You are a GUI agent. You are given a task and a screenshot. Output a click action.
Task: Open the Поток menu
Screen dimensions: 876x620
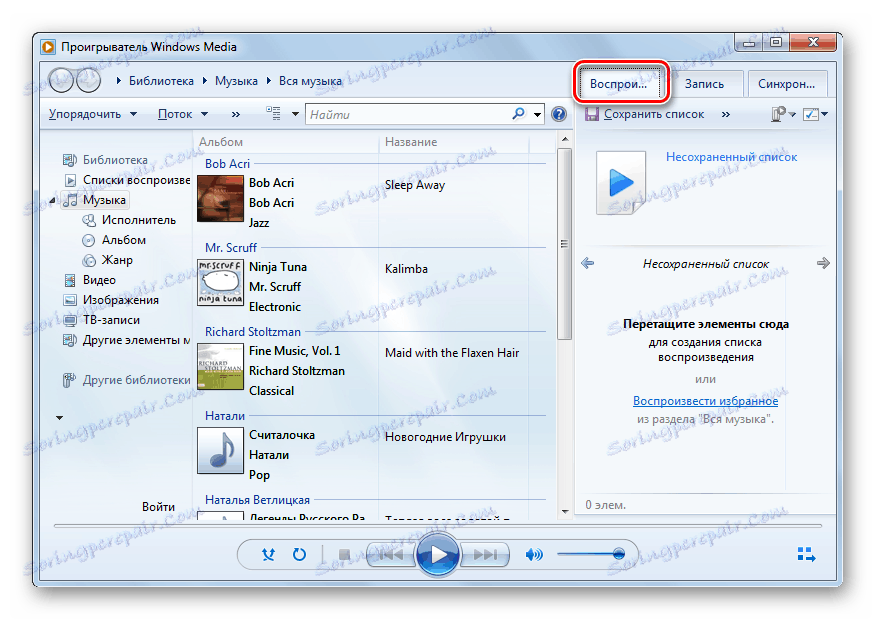tap(183, 114)
